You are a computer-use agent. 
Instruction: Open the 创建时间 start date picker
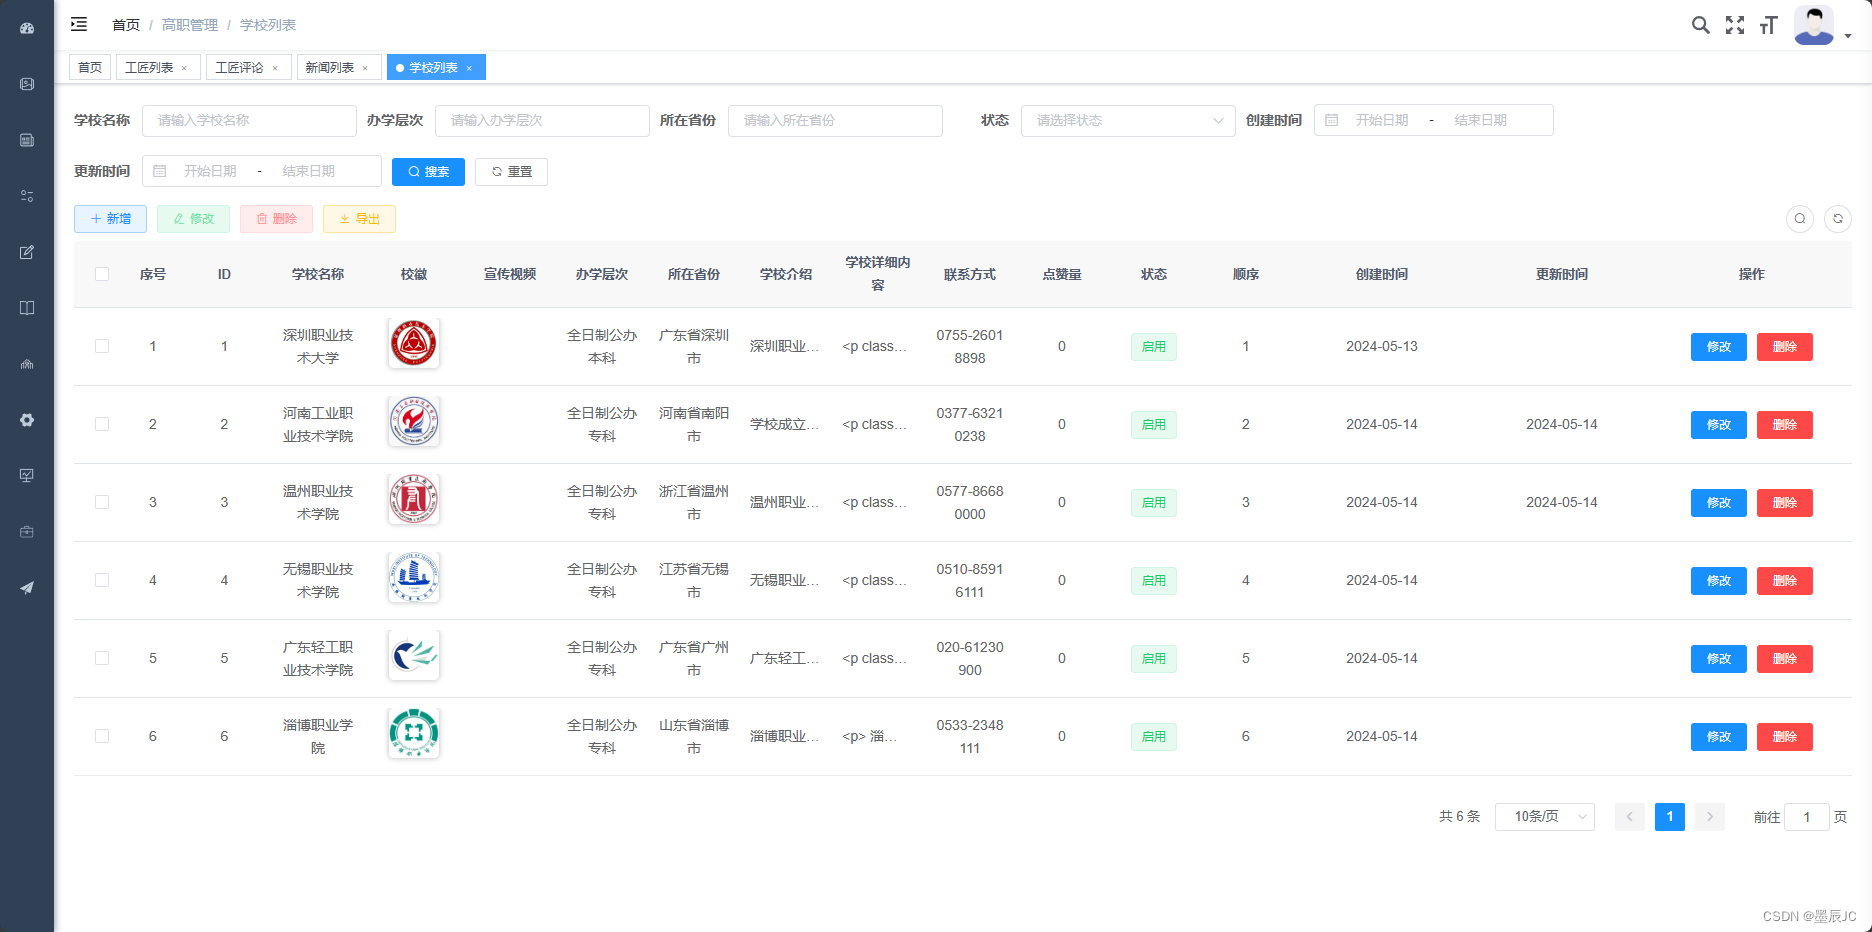(1381, 120)
